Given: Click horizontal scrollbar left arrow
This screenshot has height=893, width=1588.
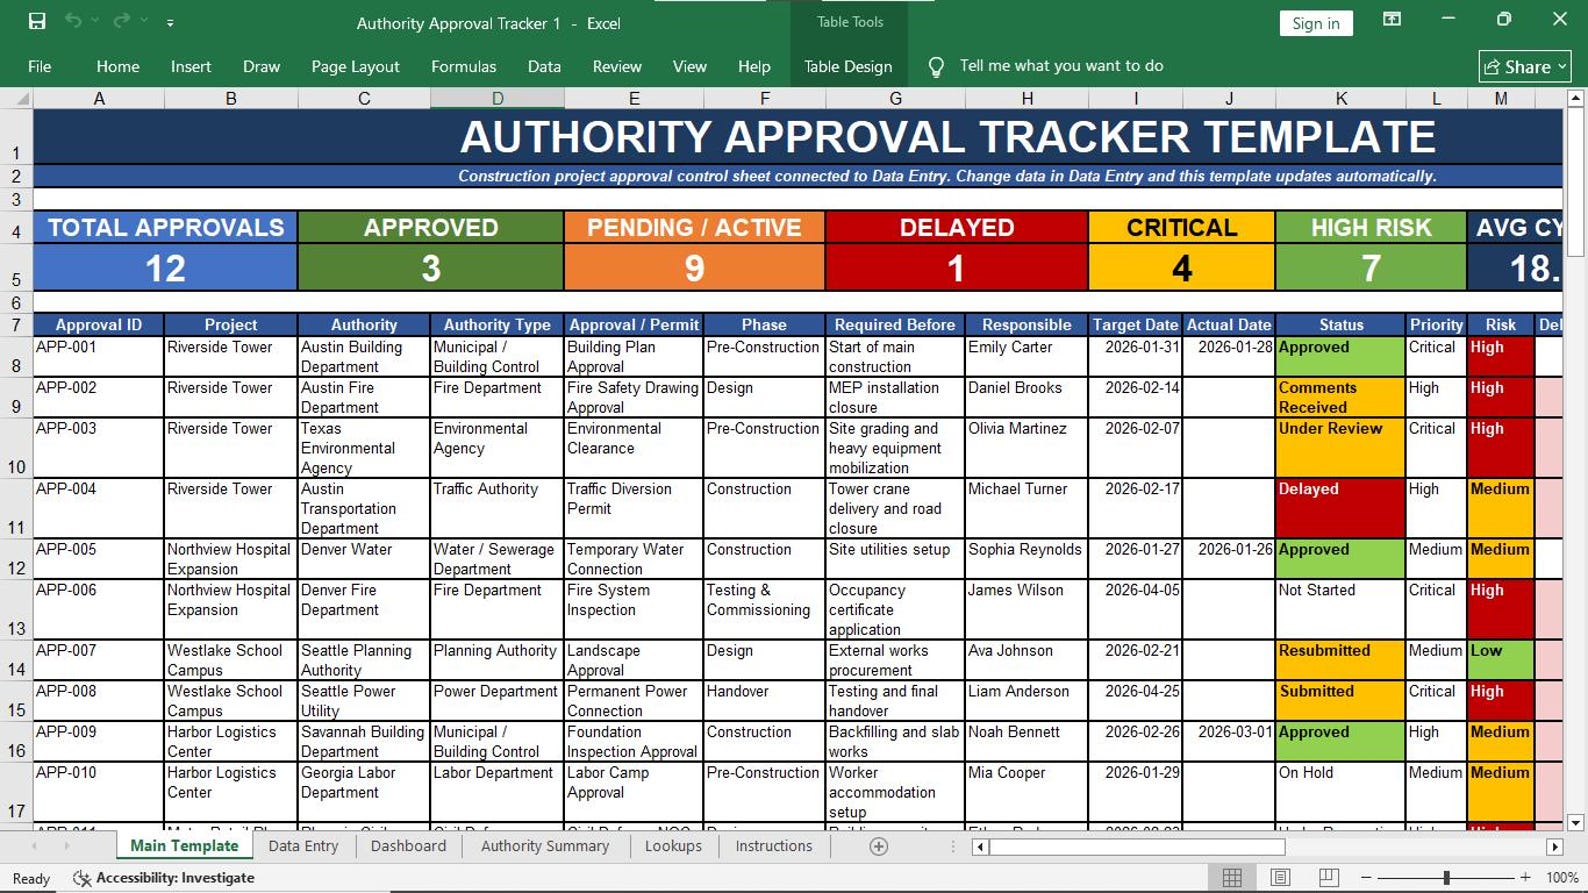Looking at the screenshot, I should 981,847.
